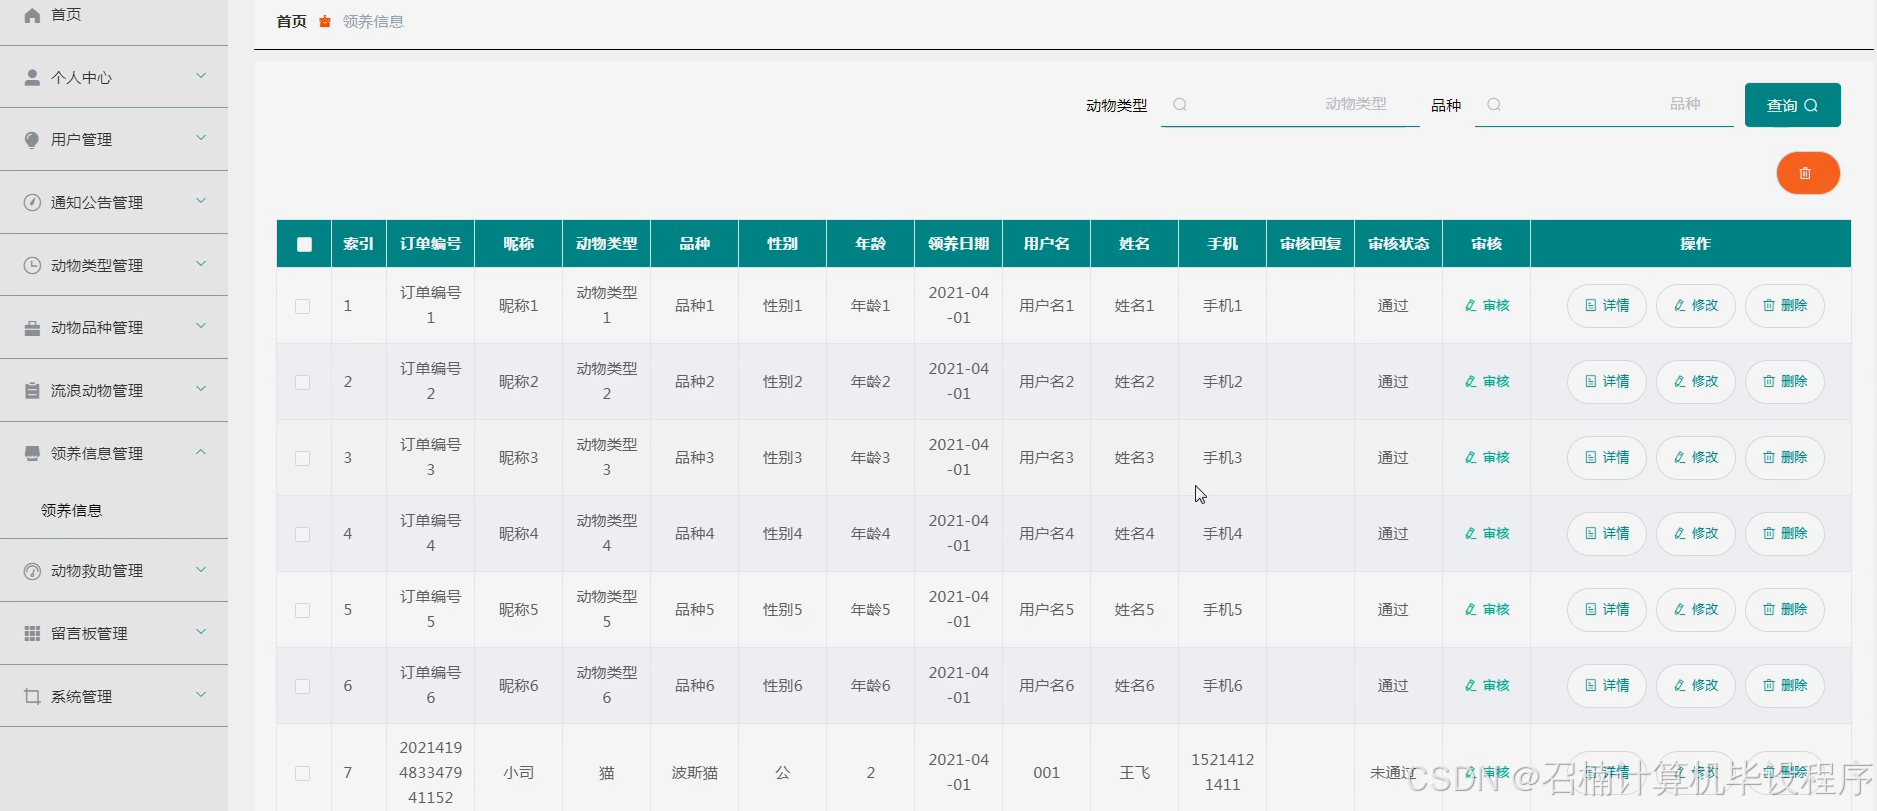Click the 领养日期 column header
1877x811 pixels.
tap(958, 244)
